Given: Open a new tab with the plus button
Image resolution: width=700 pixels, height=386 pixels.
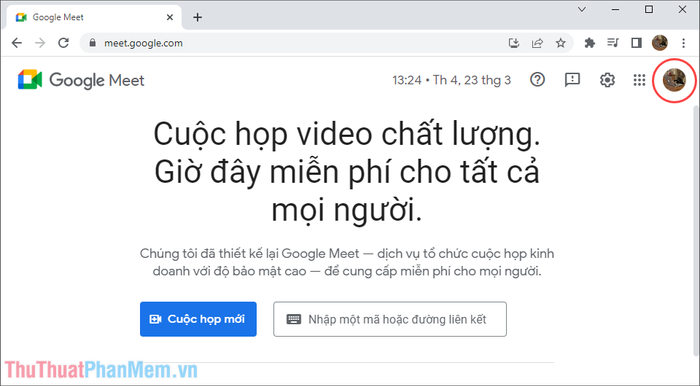Looking at the screenshot, I should point(197,17).
